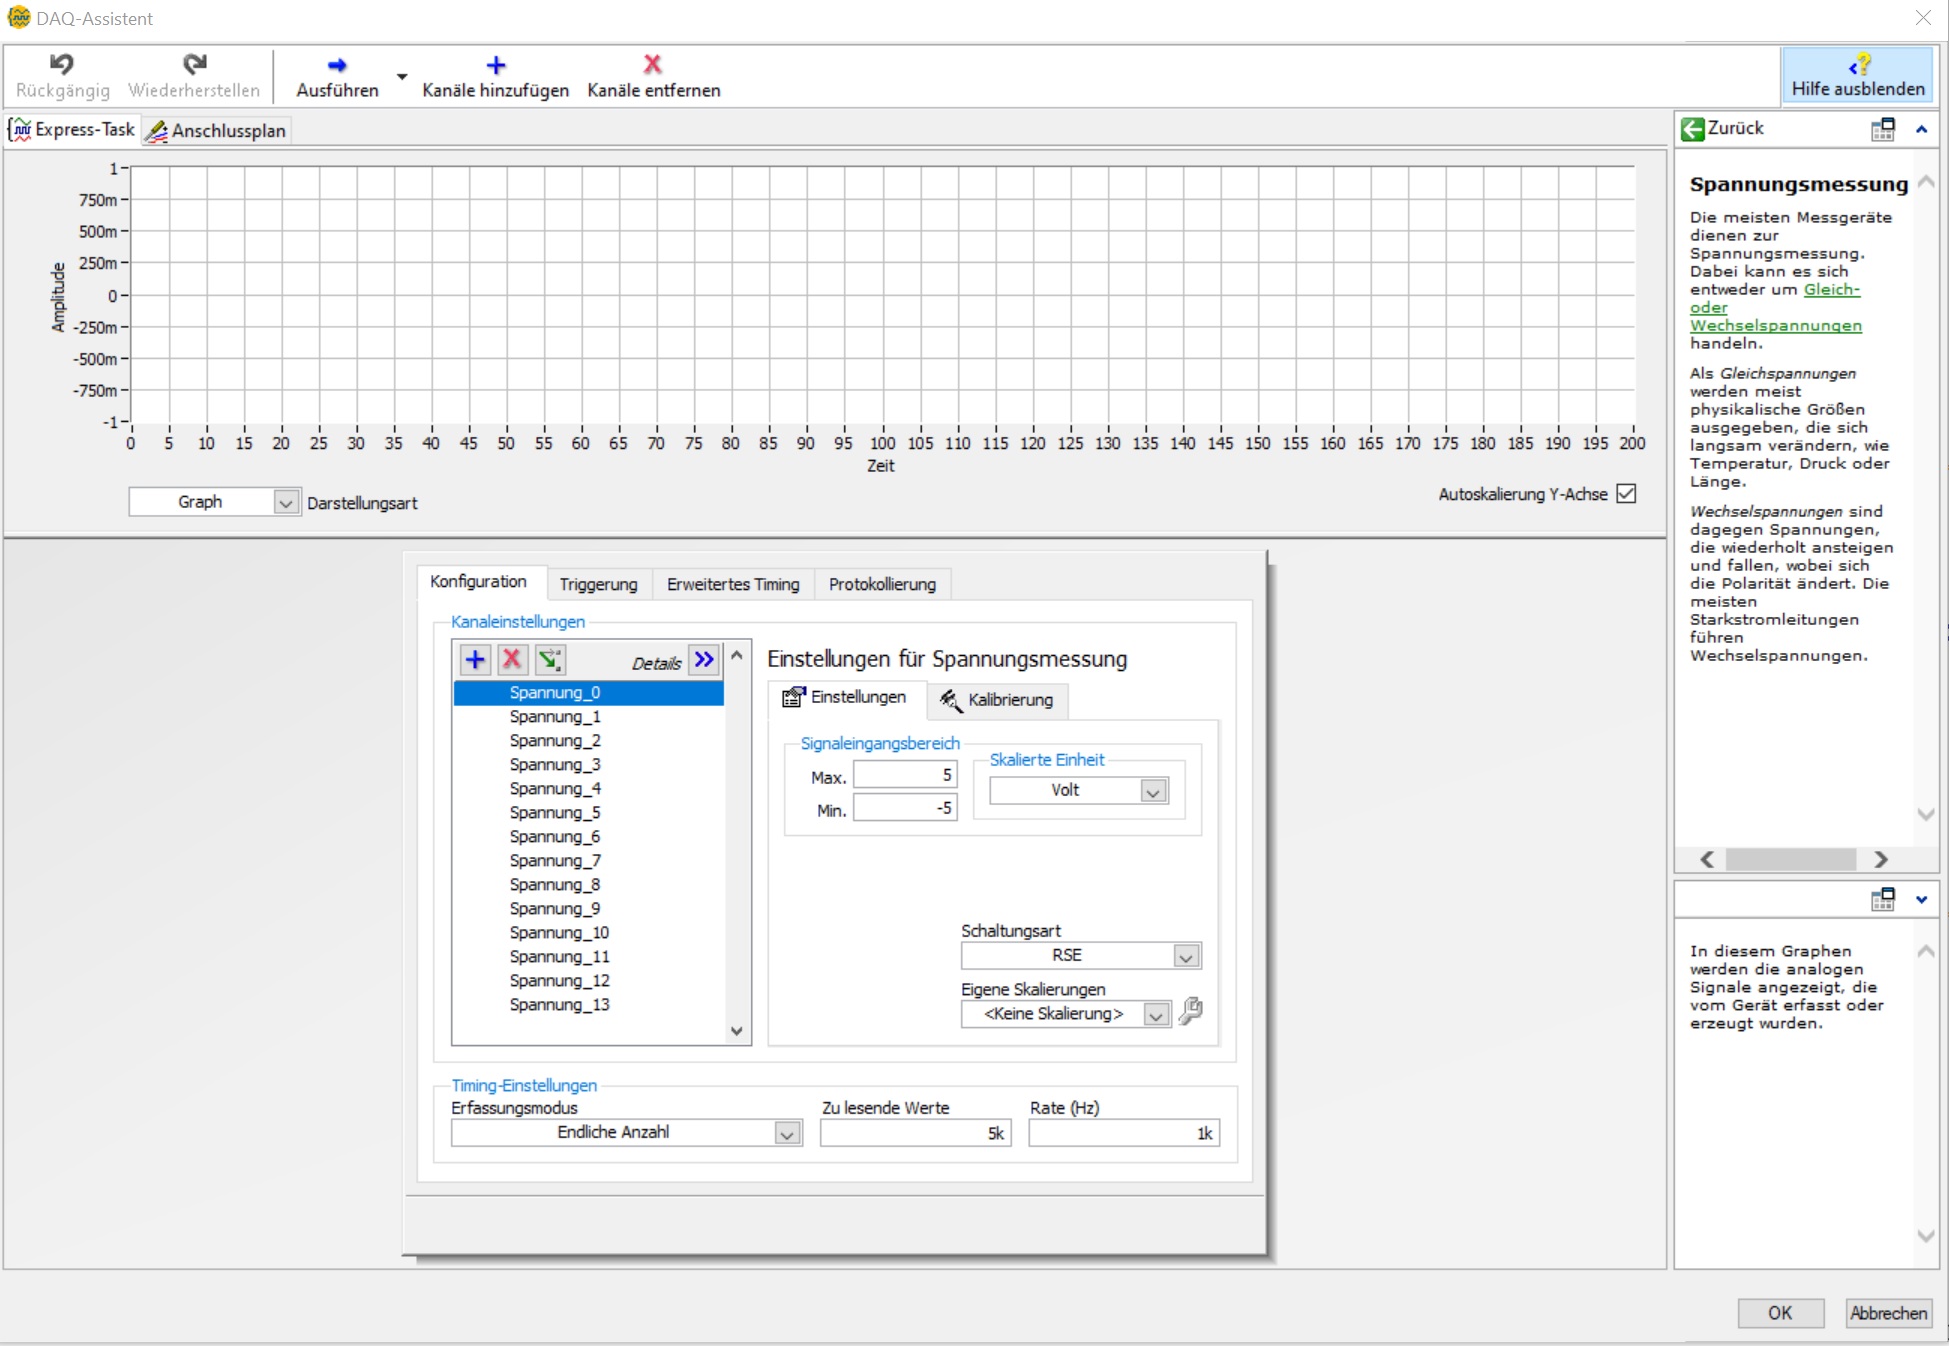Switch to Triggerung tab
This screenshot has width=1949, height=1346.
[598, 584]
